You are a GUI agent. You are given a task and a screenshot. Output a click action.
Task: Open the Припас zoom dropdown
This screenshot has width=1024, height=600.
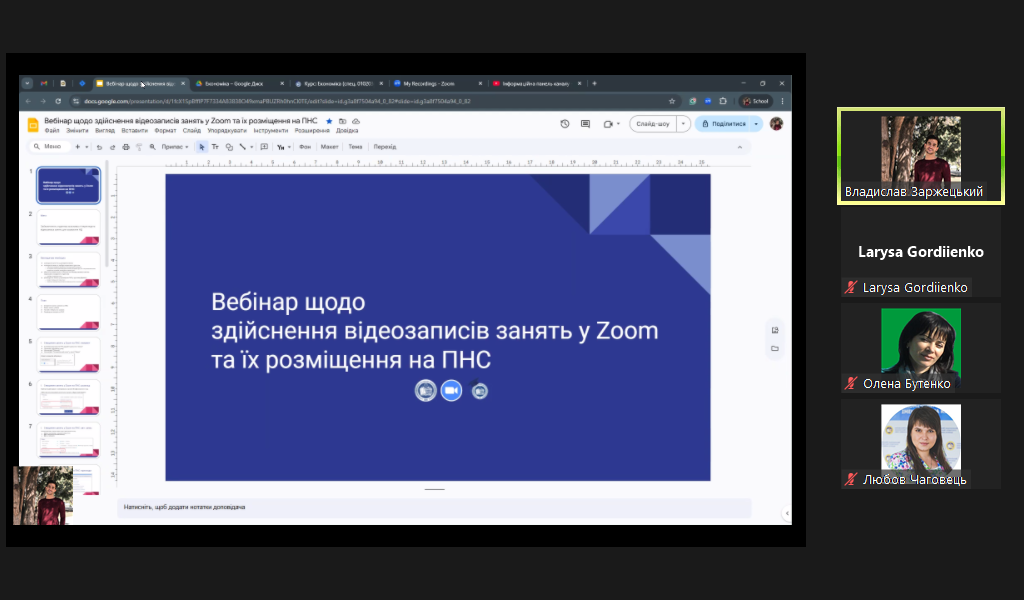(176, 147)
